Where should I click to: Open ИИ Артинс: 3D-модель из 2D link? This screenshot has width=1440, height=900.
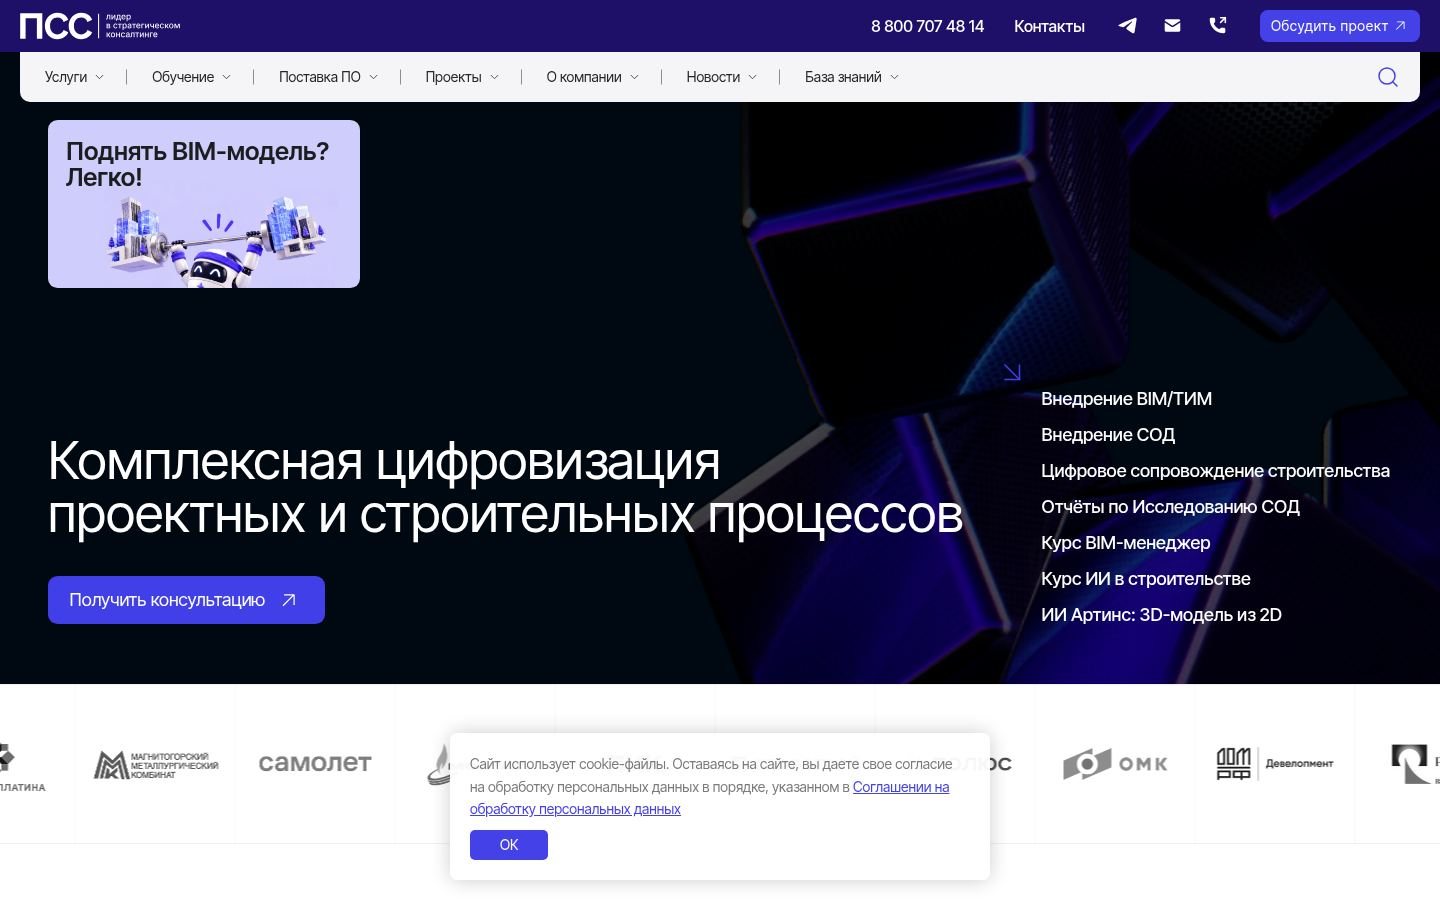point(1161,615)
